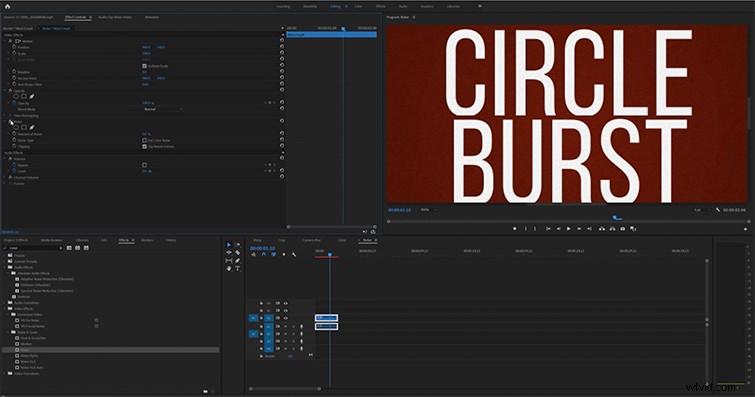The height and width of the screenshot is (397, 755).
Task: Click the Mark Out button
Action: click(x=535, y=229)
